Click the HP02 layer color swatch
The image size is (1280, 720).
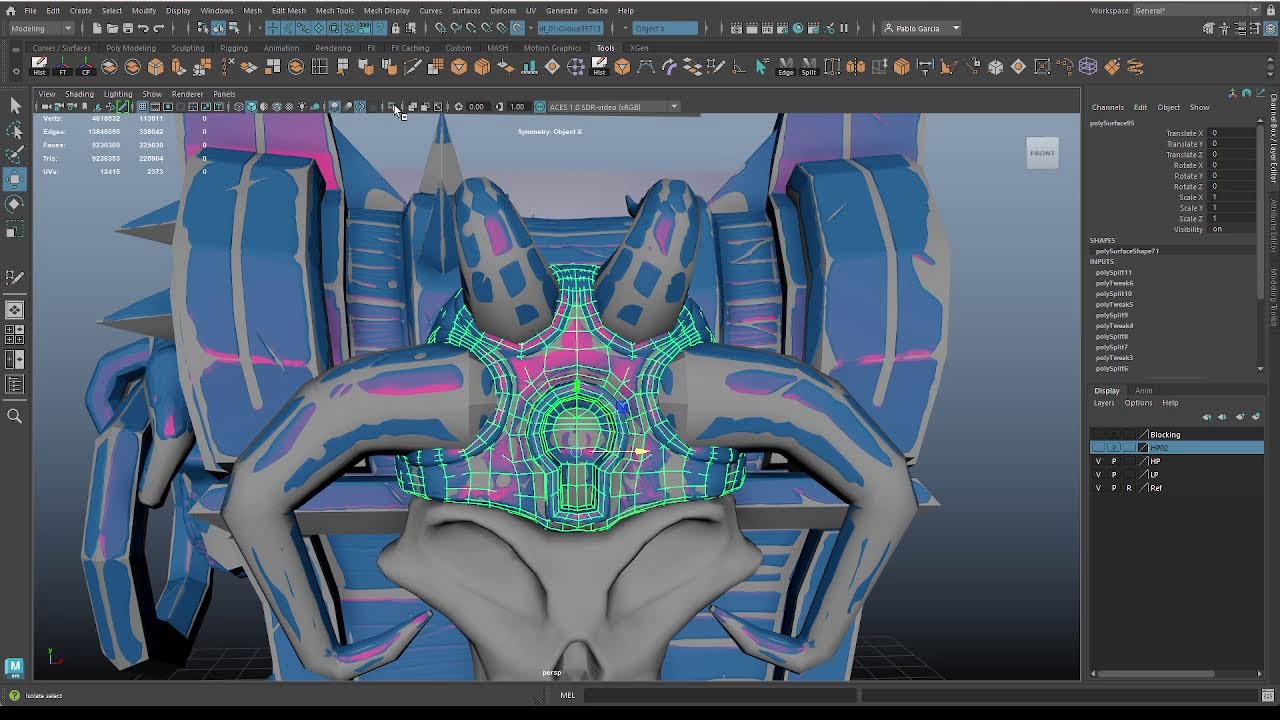1144,447
